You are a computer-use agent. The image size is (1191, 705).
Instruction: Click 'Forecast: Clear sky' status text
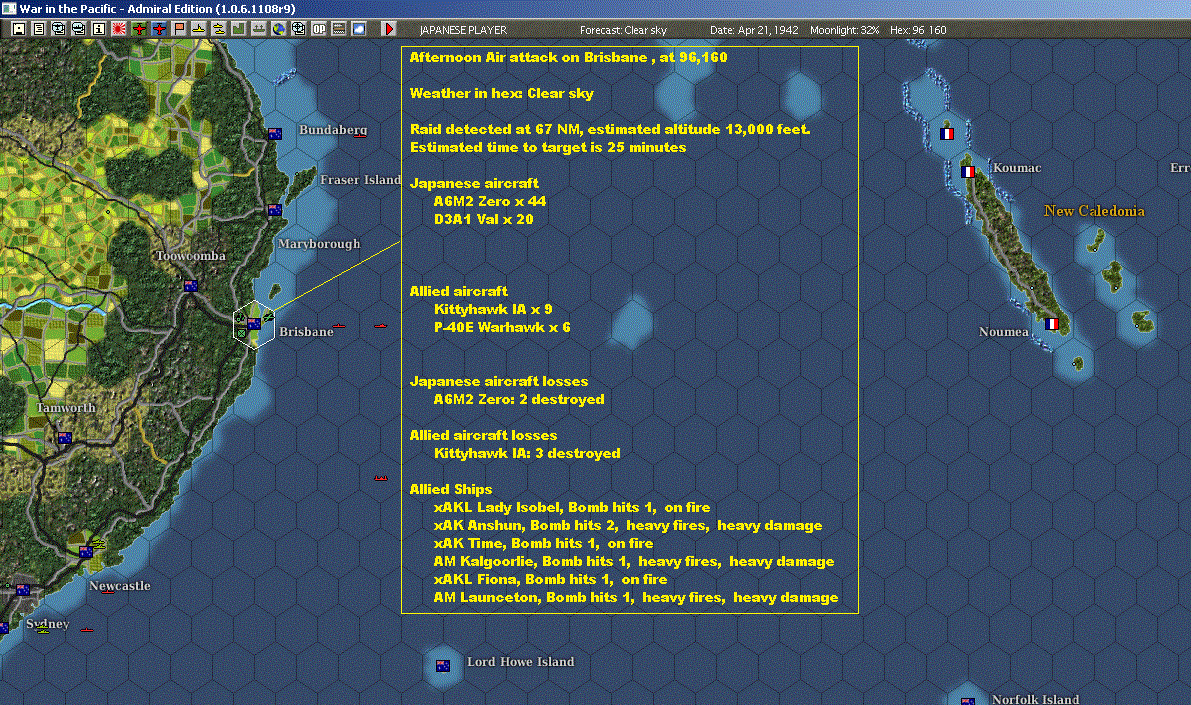click(x=623, y=30)
